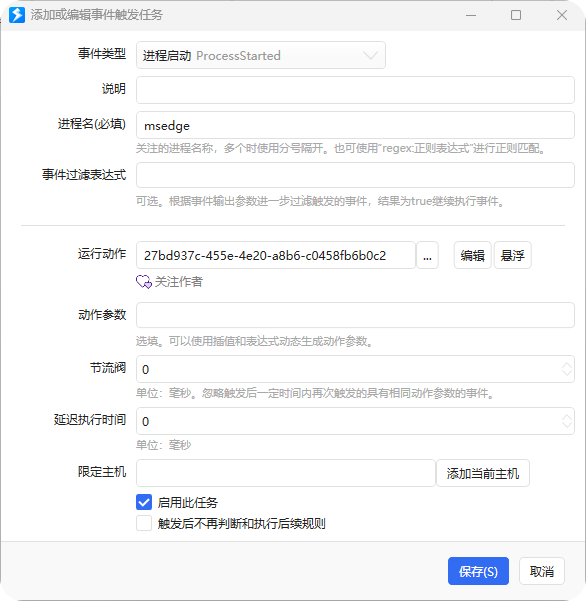Click the 进程名 field containing msedge
Image resolution: width=586 pixels, height=601 pixels.
click(x=355, y=125)
